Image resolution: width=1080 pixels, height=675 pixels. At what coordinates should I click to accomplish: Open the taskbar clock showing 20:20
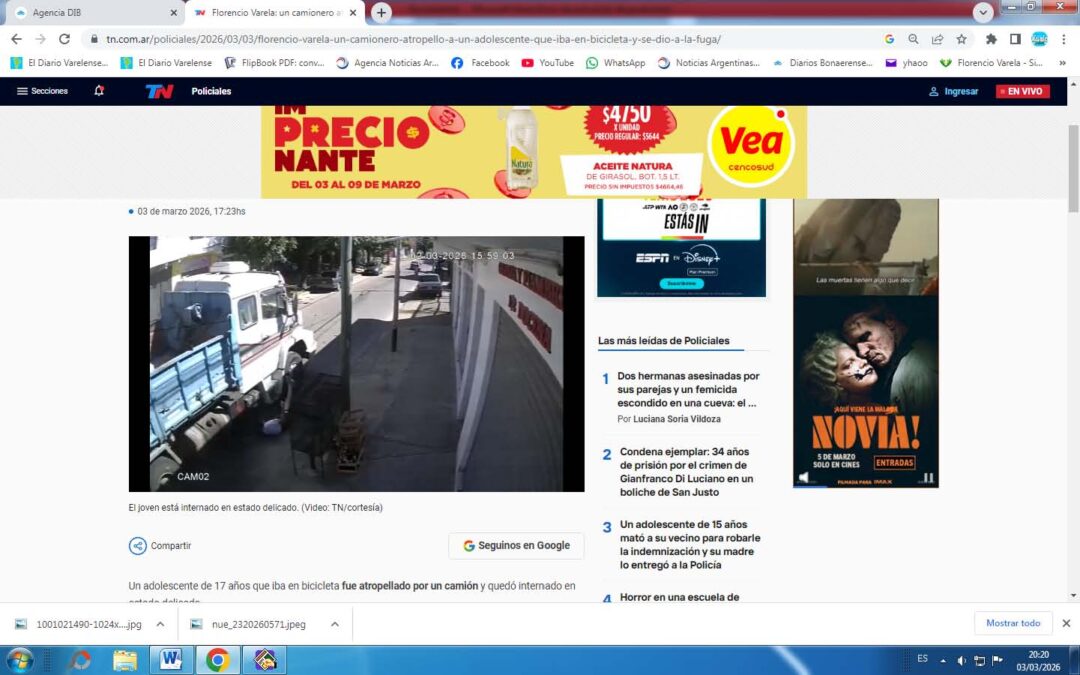(1039, 661)
